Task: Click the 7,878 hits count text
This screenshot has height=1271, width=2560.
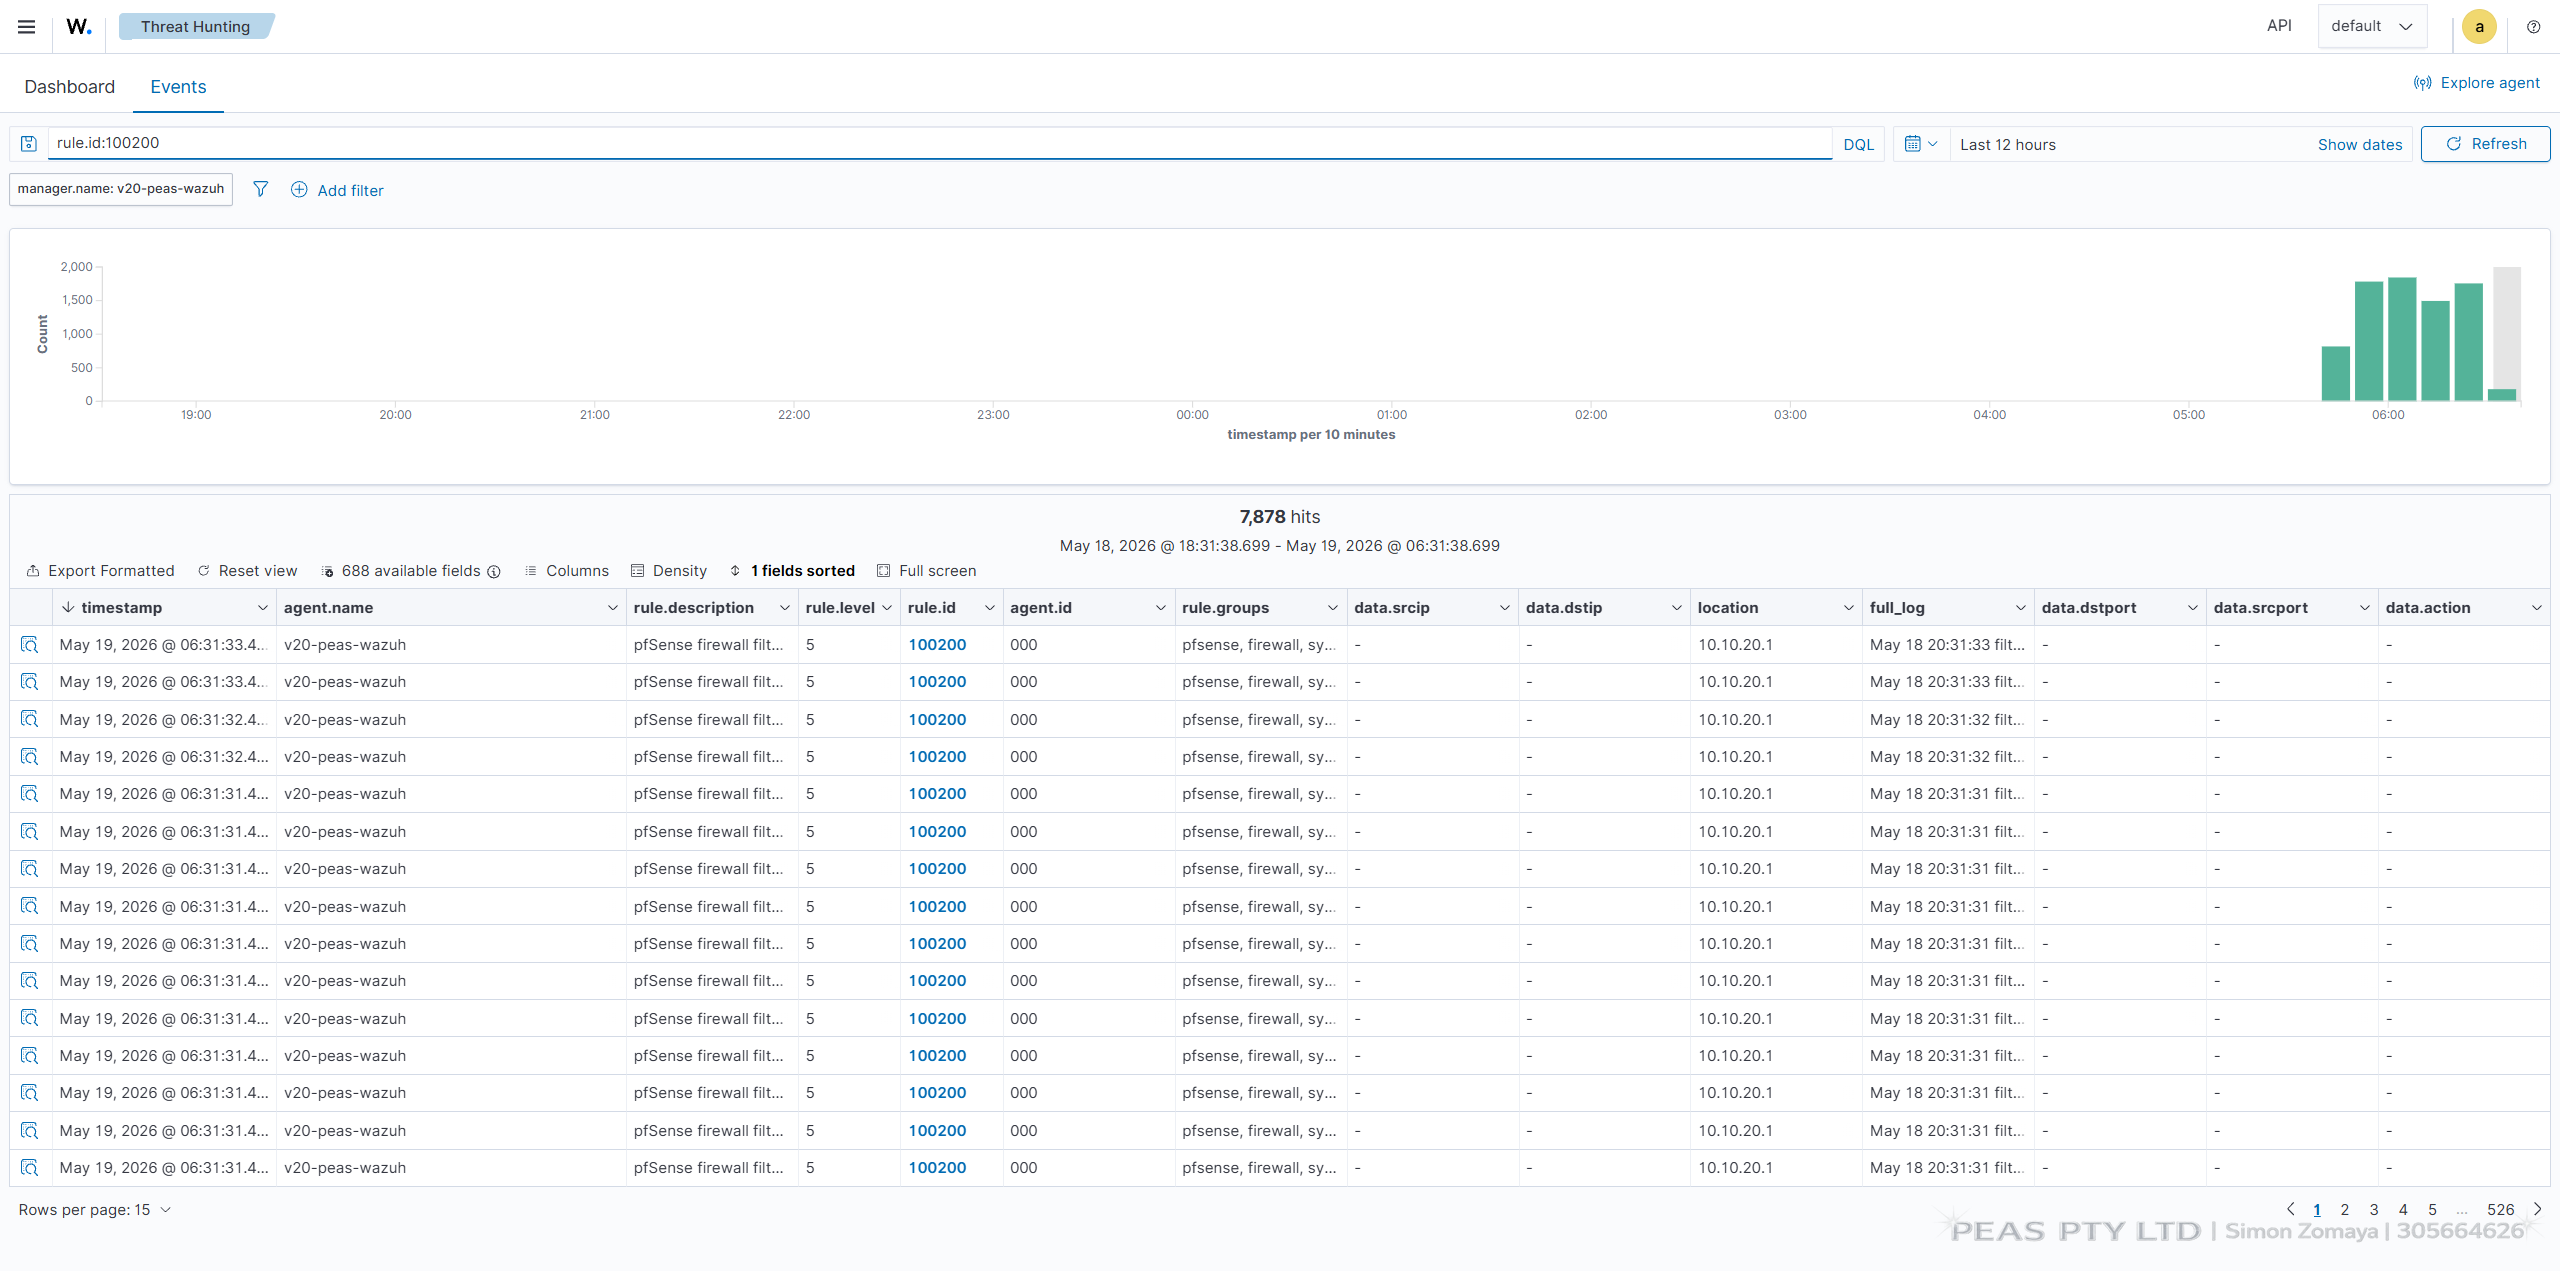Action: click(1280, 517)
